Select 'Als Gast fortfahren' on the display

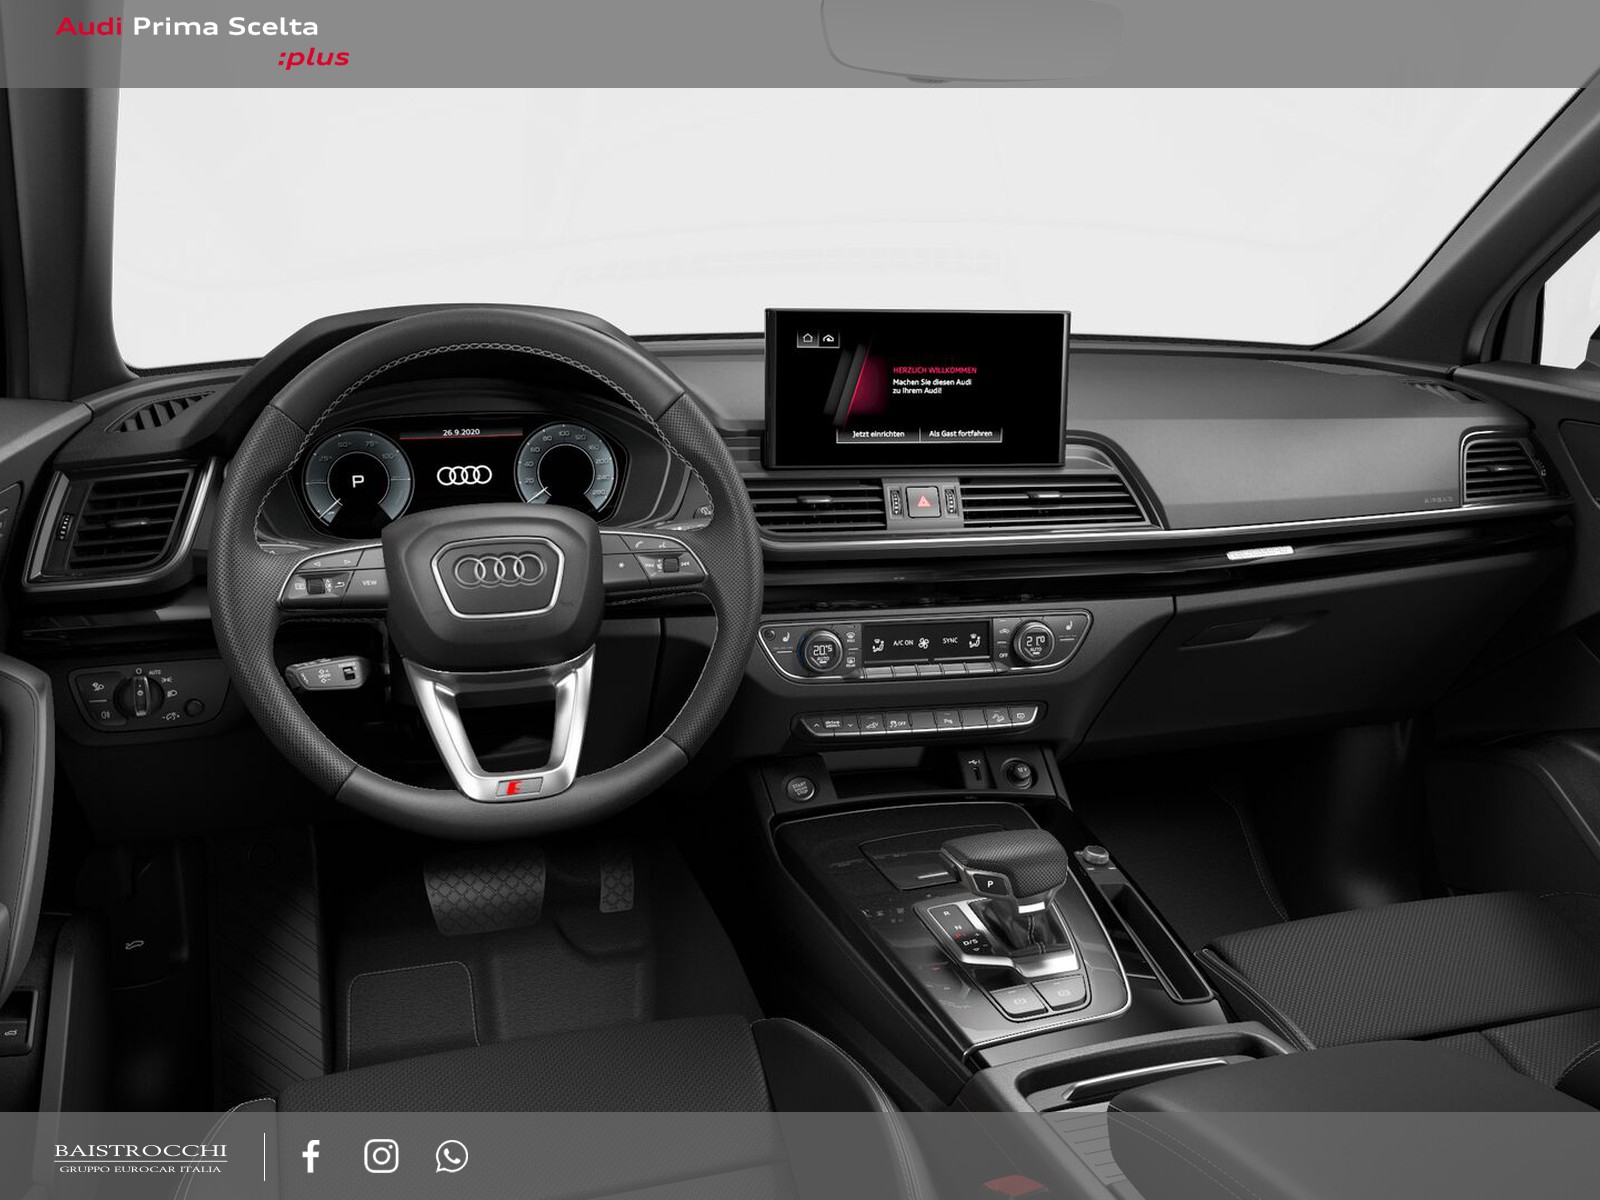(x=960, y=434)
